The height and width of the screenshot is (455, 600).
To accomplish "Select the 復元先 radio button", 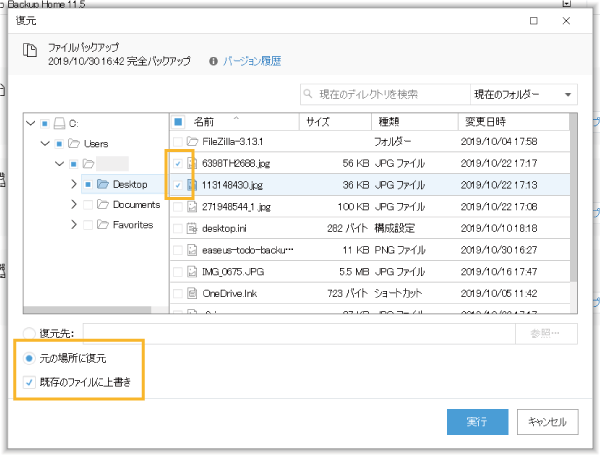I will (29, 333).
